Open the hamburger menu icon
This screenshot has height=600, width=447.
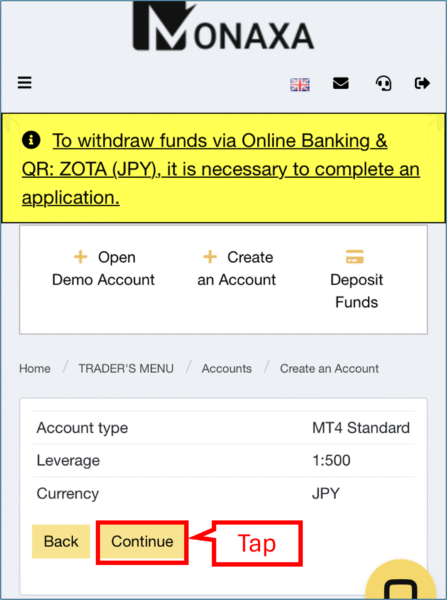[x=24, y=83]
